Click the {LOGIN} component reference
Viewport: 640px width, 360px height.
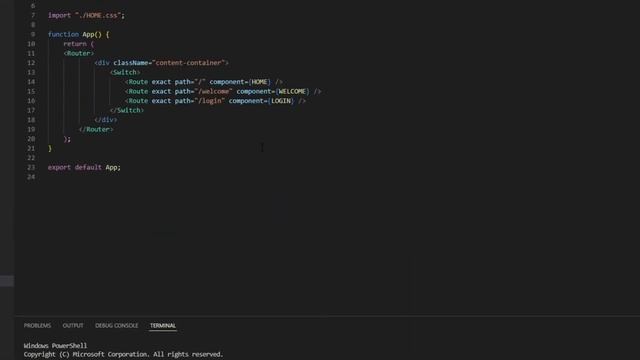(281, 101)
